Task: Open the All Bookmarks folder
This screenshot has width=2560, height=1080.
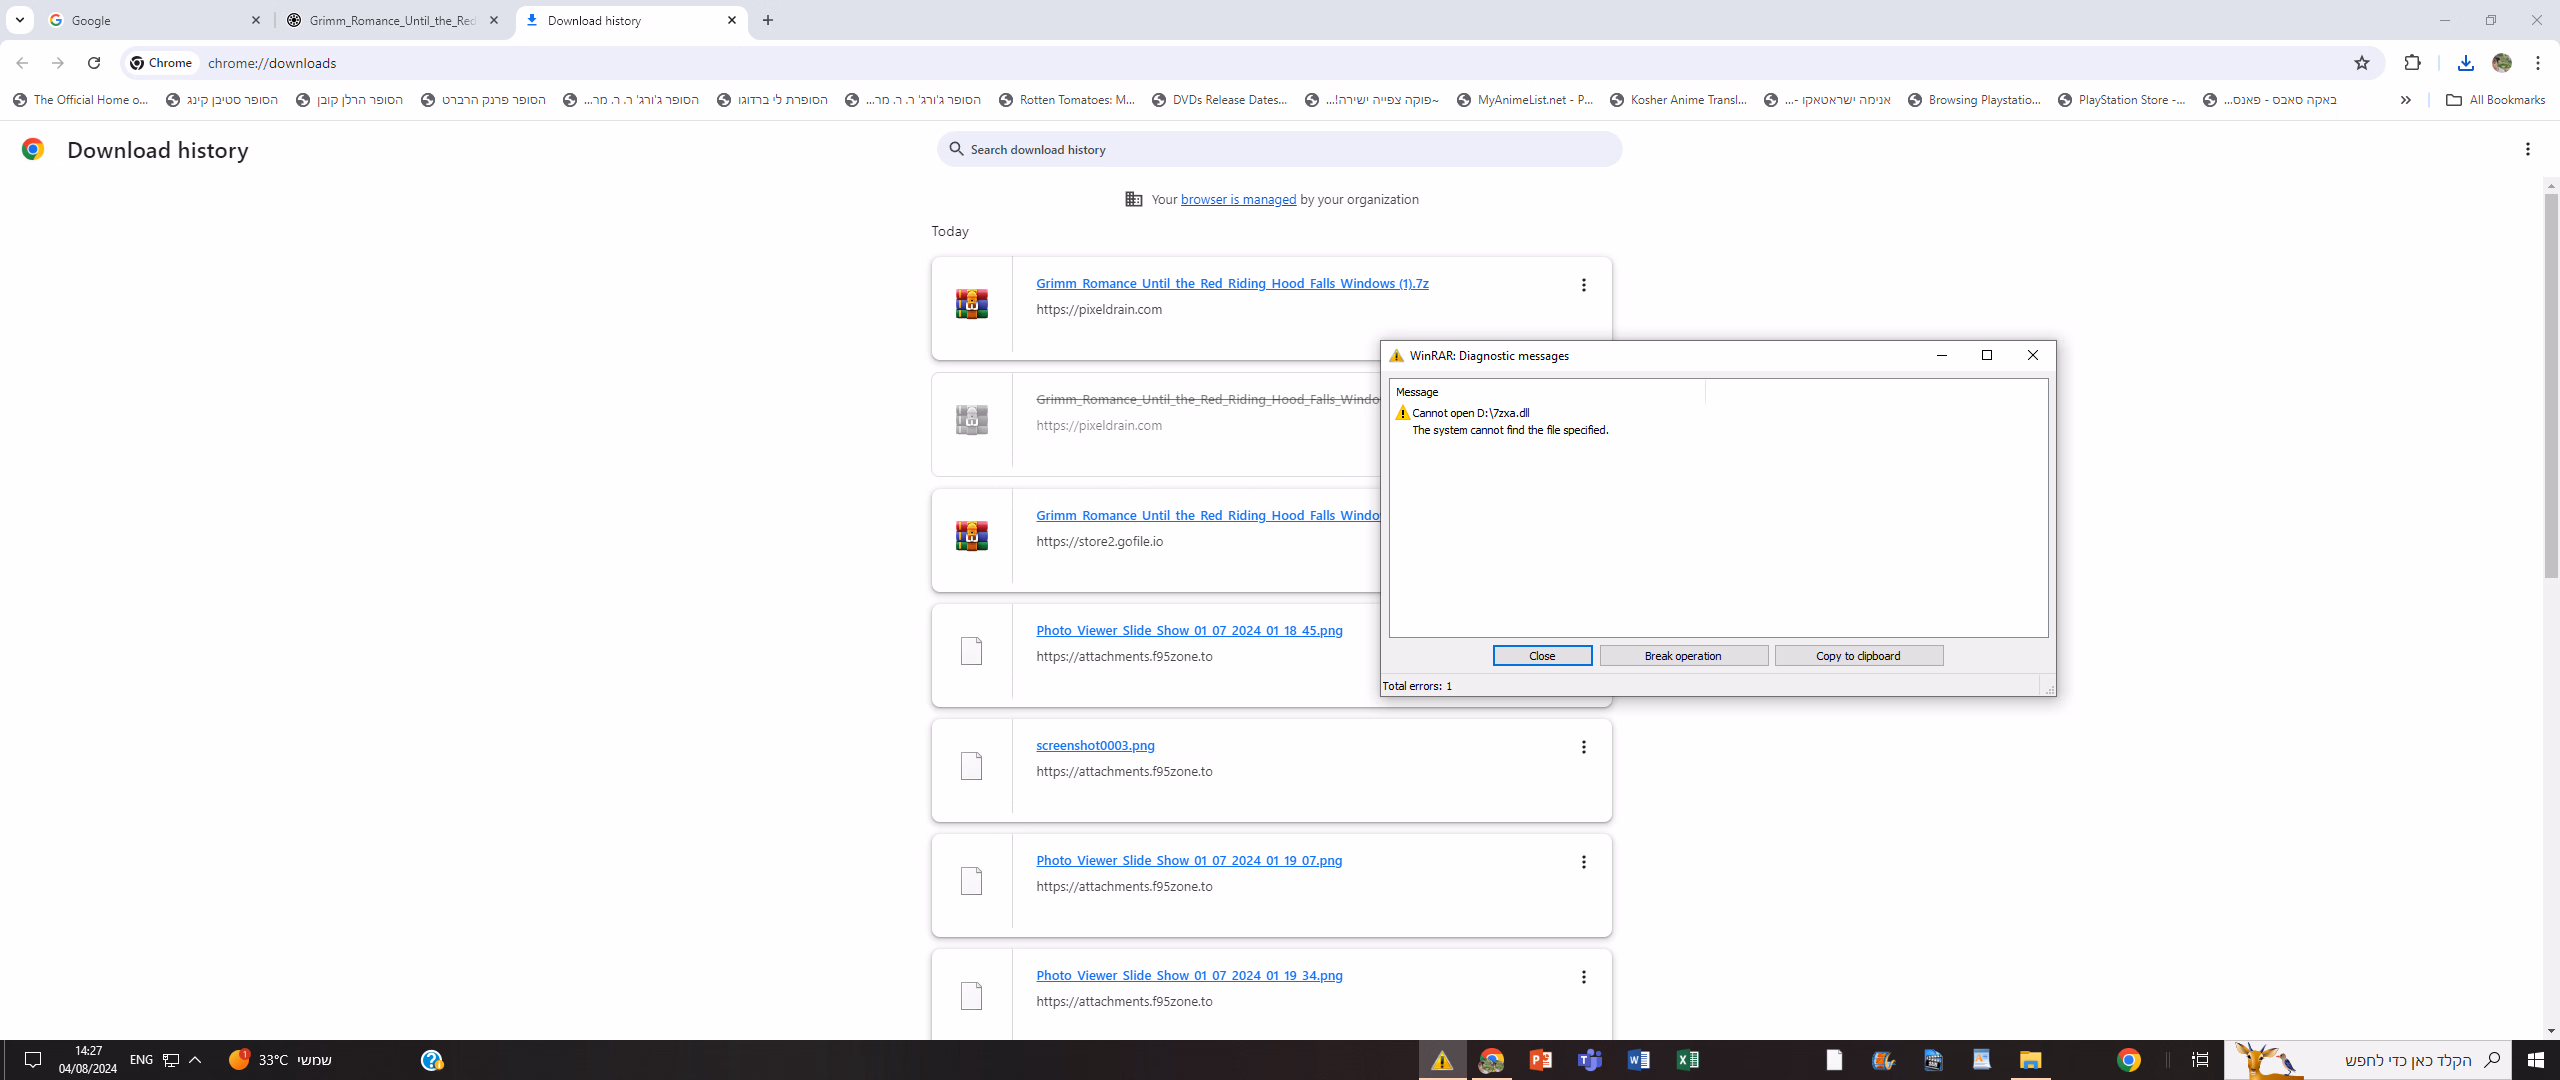Action: [2495, 100]
